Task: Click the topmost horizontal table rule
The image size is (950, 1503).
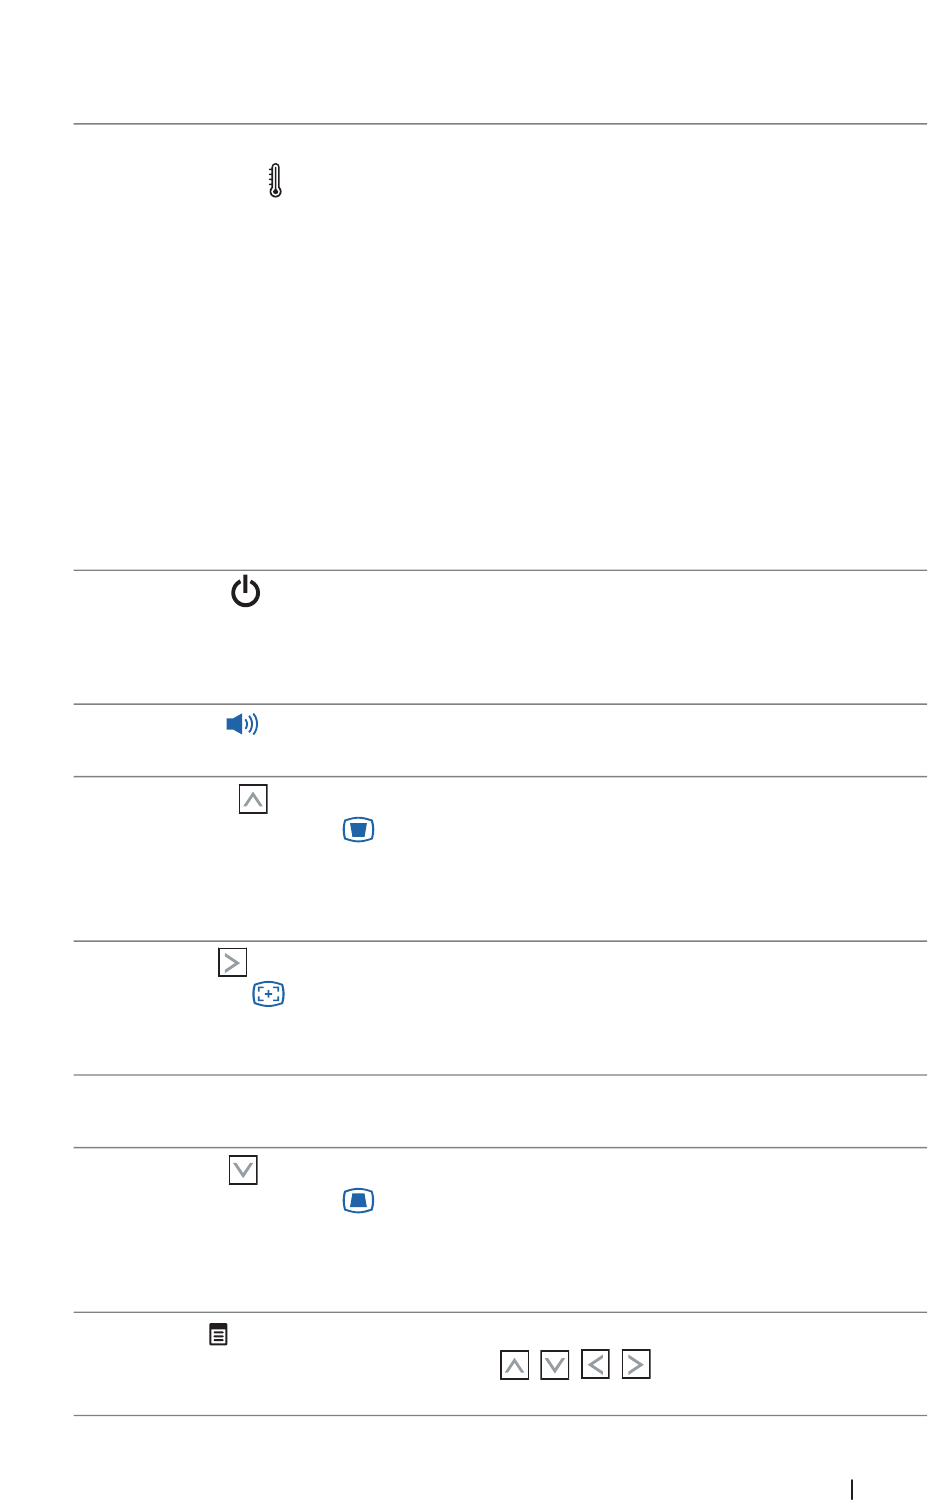Action: 500,124
